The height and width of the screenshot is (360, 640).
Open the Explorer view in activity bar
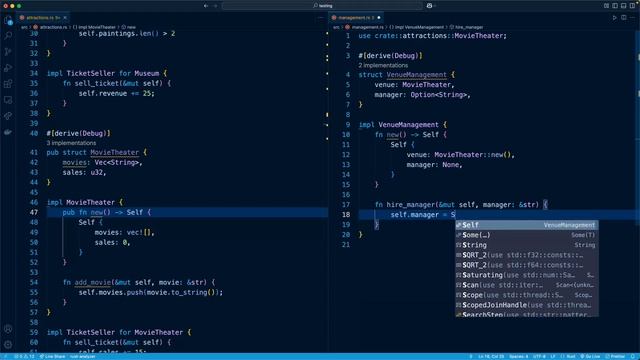(x=8, y=21)
